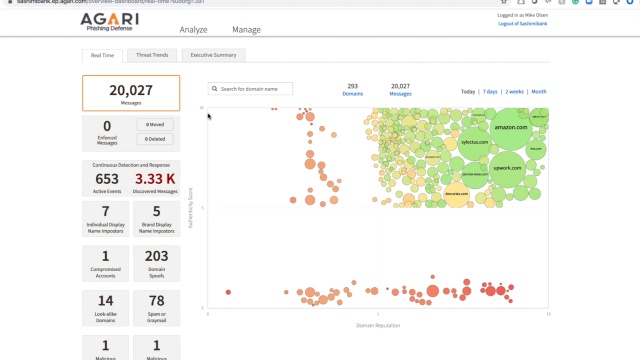Image resolution: width=640 pixels, height=360 pixels.
Task: Click the Continuous Detection and Response heading
Action: (131, 165)
